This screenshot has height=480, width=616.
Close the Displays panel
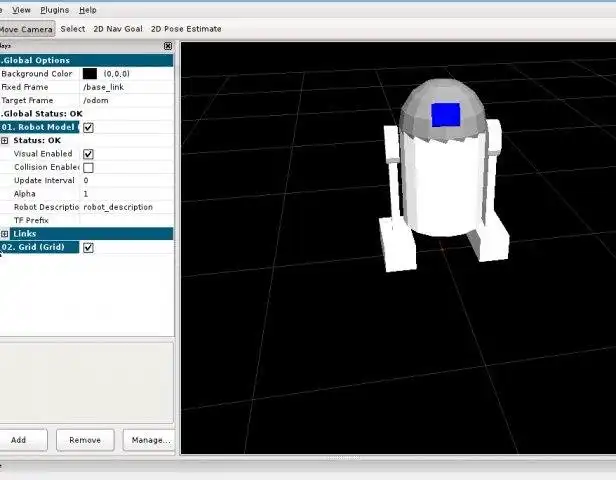168,46
